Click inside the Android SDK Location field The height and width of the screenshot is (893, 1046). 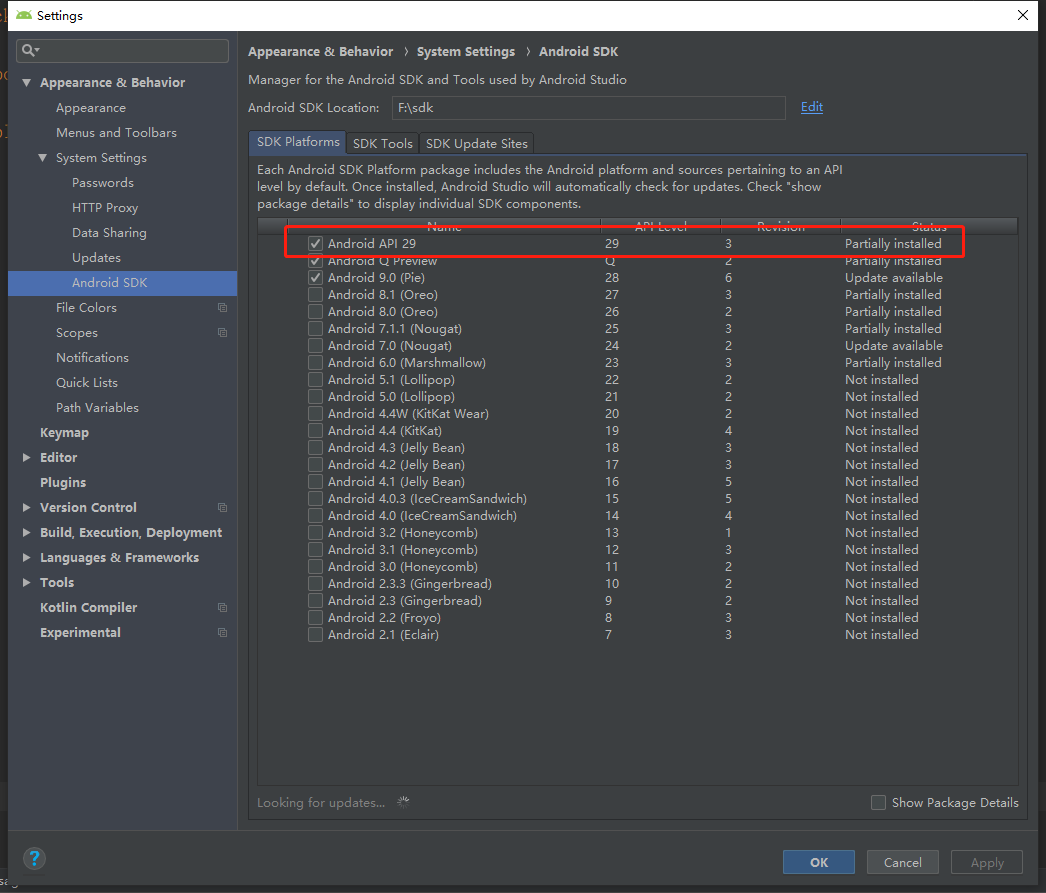(x=590, y=105)
